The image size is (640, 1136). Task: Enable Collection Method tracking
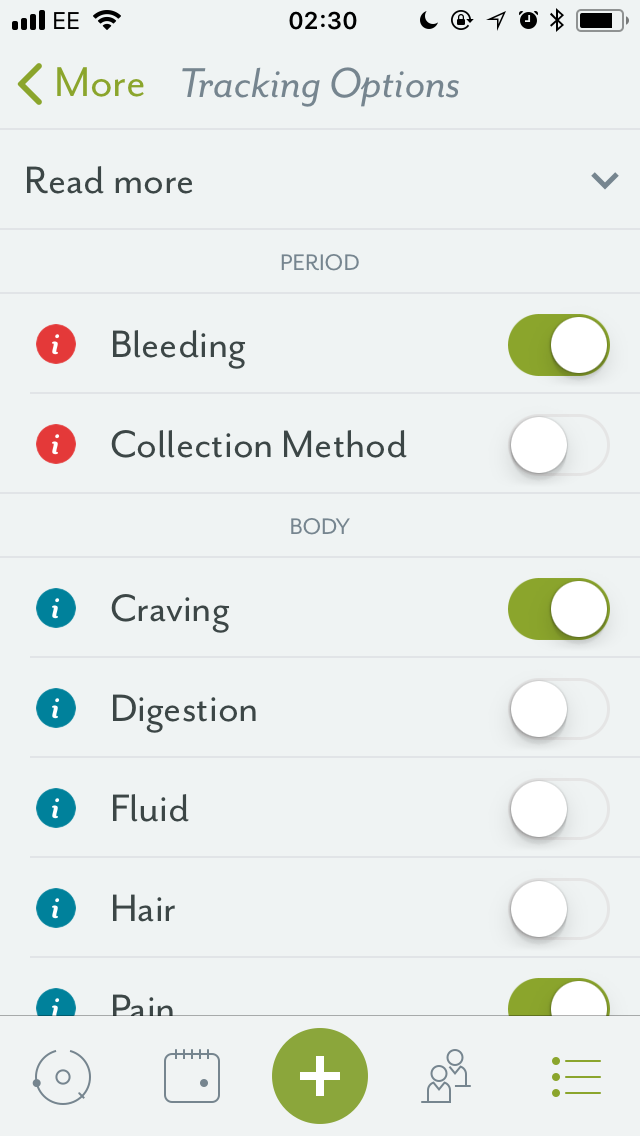(559, 445)
